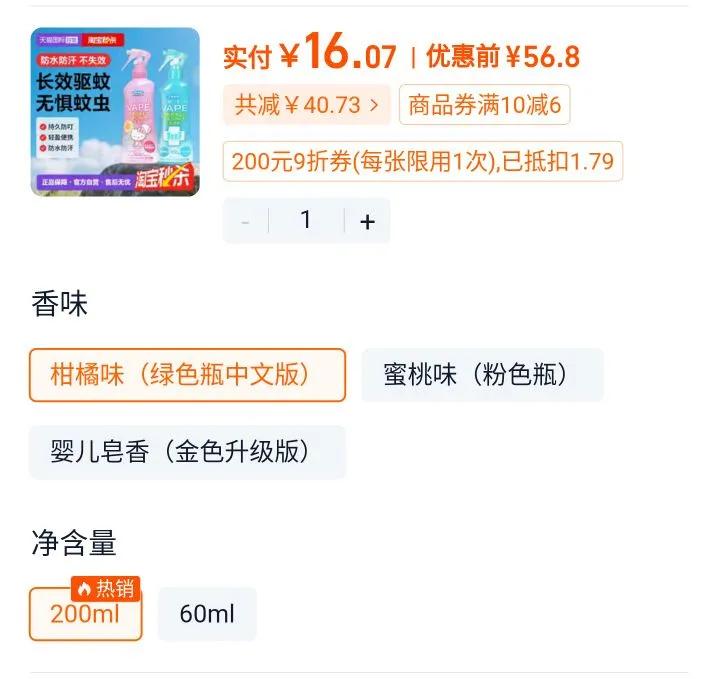This screenshot has width=720, height=679.
Task: Select 蜜桃味（粉色瓶）scent option
Action: click(482, 375)
